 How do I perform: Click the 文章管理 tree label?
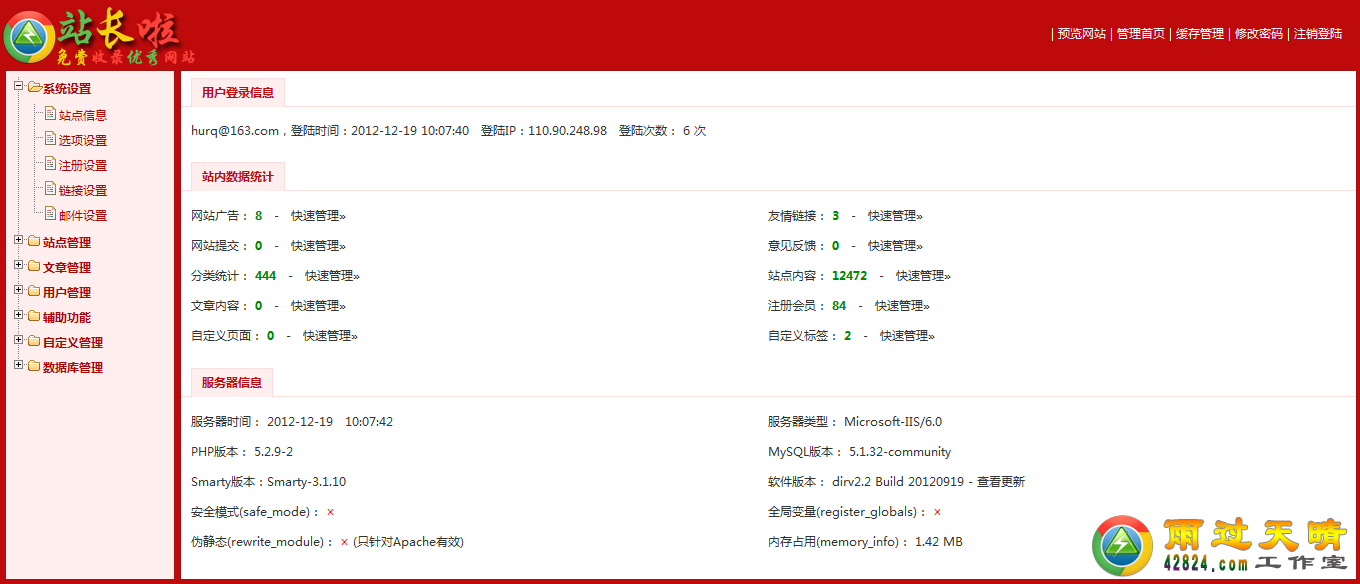click(x=67, y=267)
